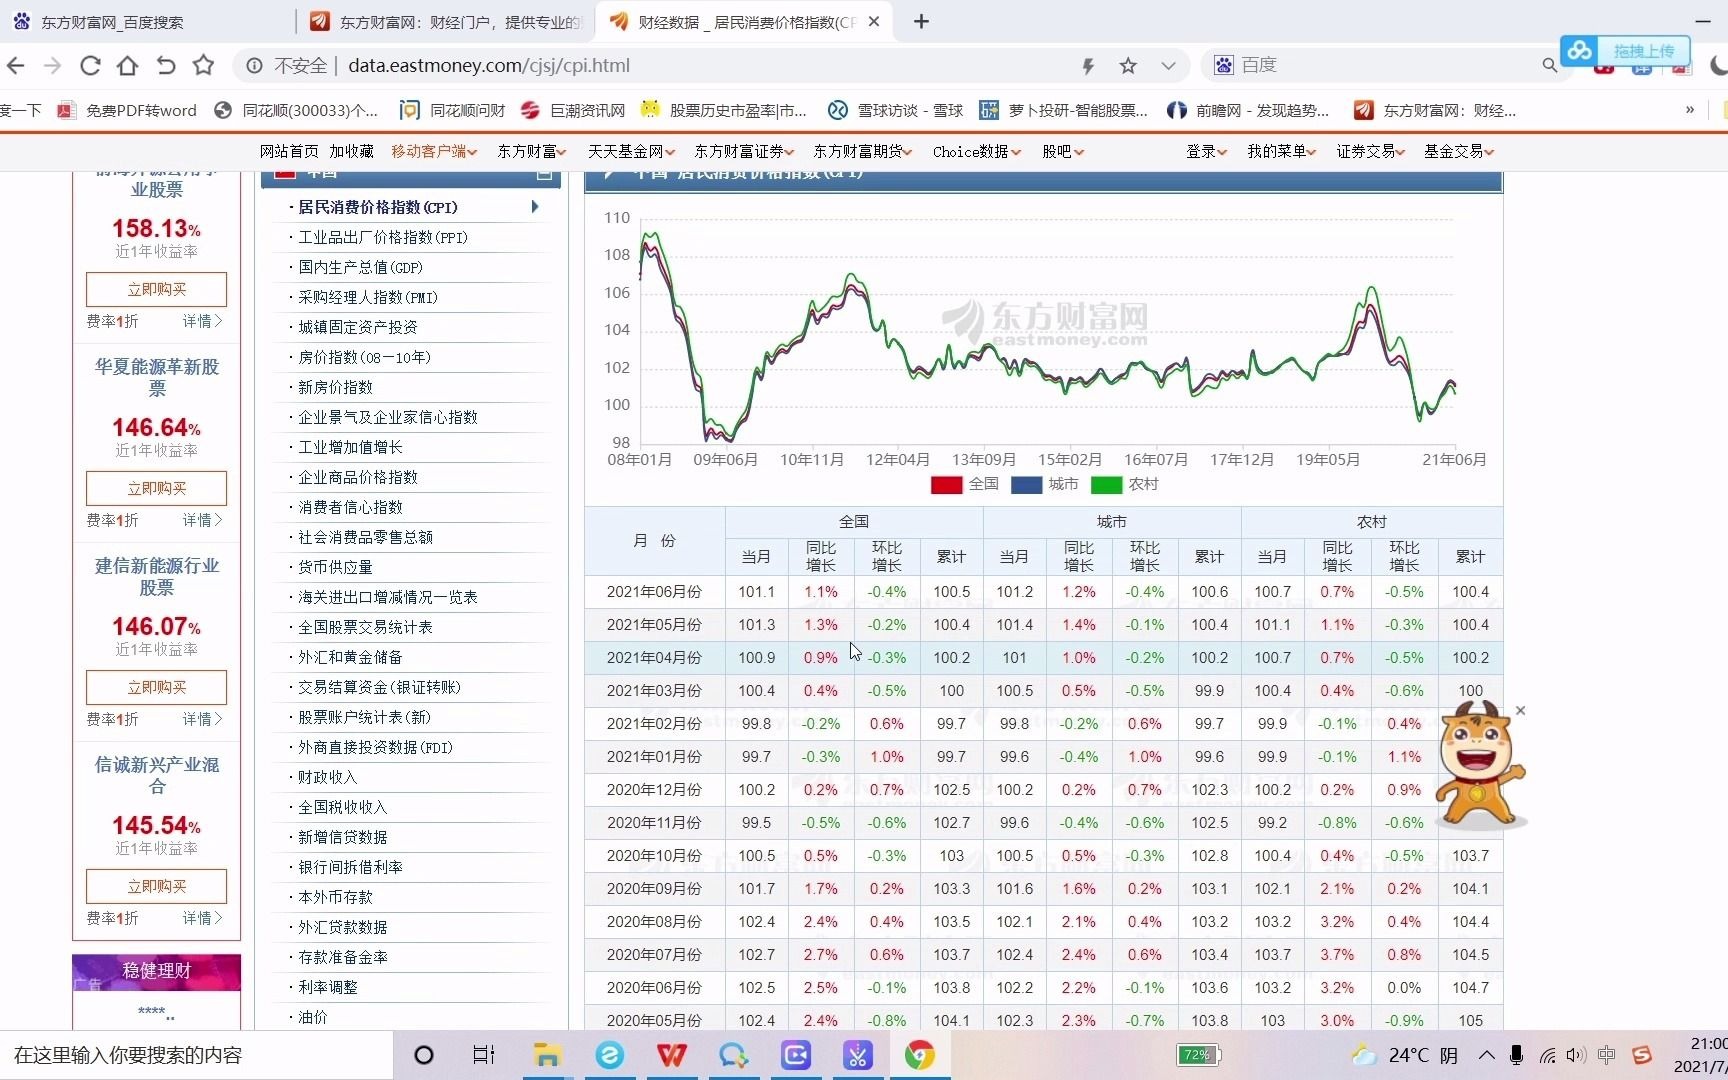Click the browser back arrow
The width and height of the screenshot is (1728, 1080).
coord(16,65)
